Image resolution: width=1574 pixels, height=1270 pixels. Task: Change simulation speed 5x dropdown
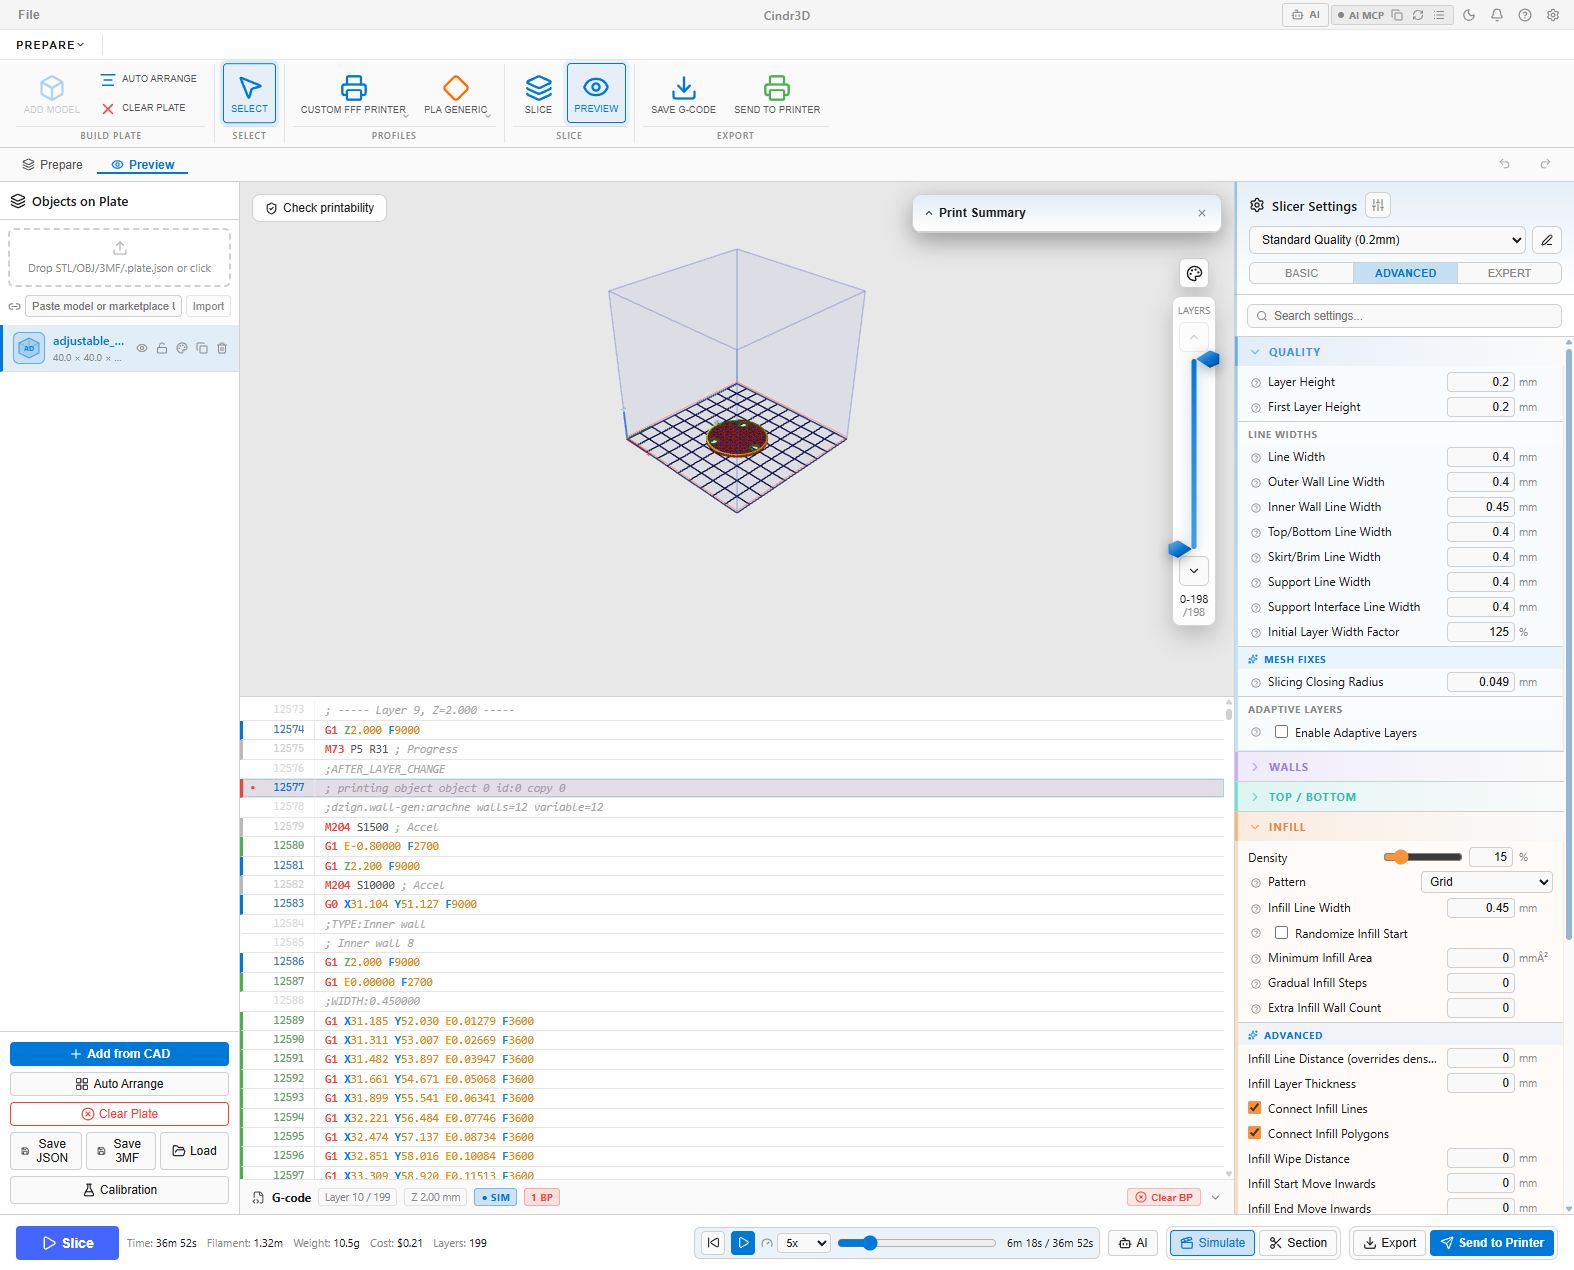[x=805, y=1243]
